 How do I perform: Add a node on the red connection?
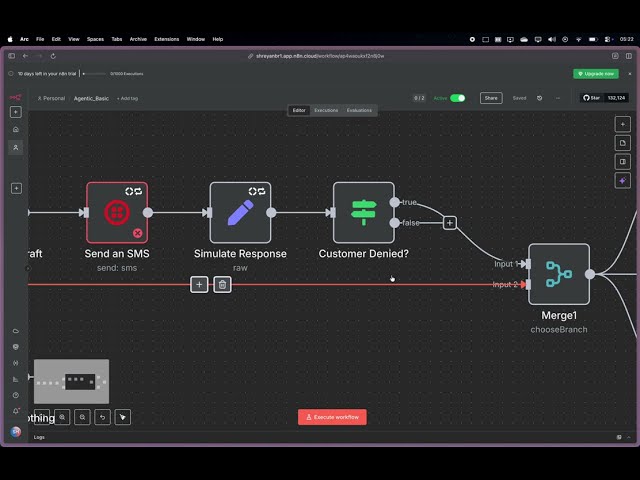199,285
